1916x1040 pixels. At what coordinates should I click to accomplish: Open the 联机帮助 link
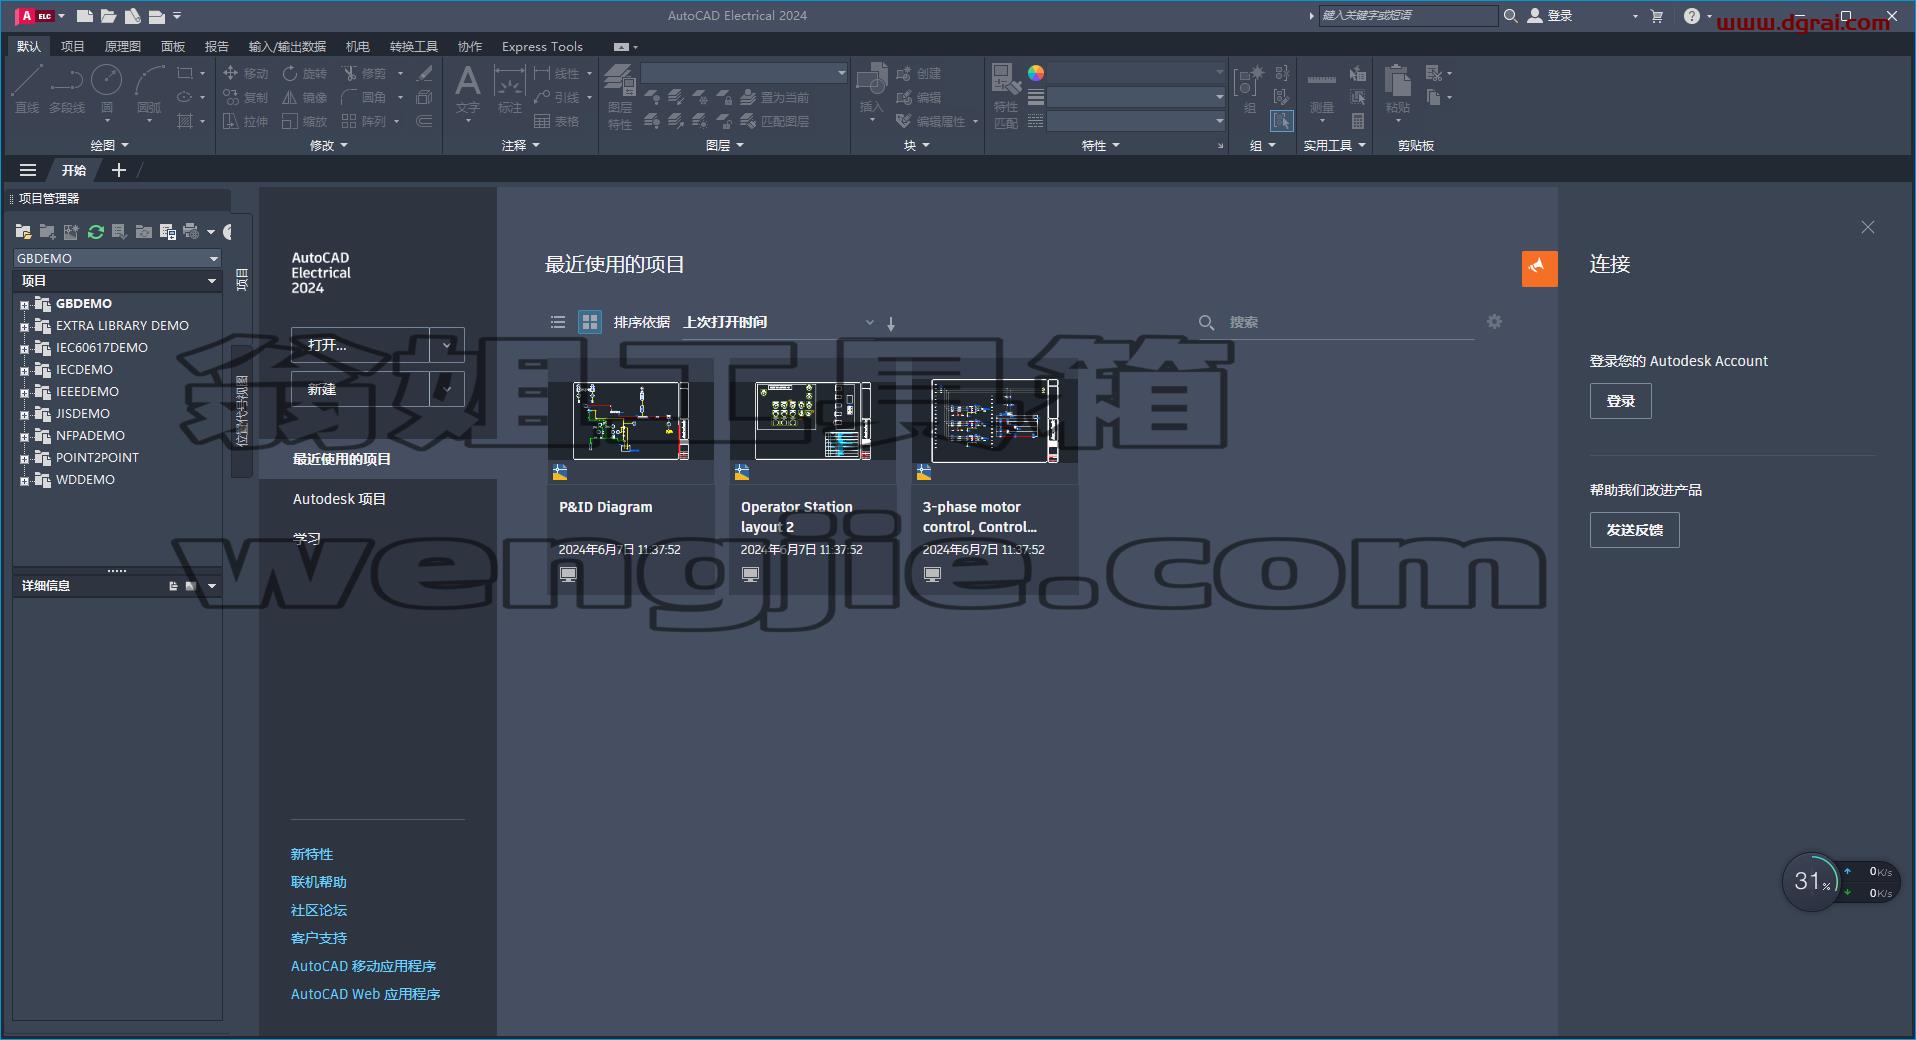coord(319,882)
